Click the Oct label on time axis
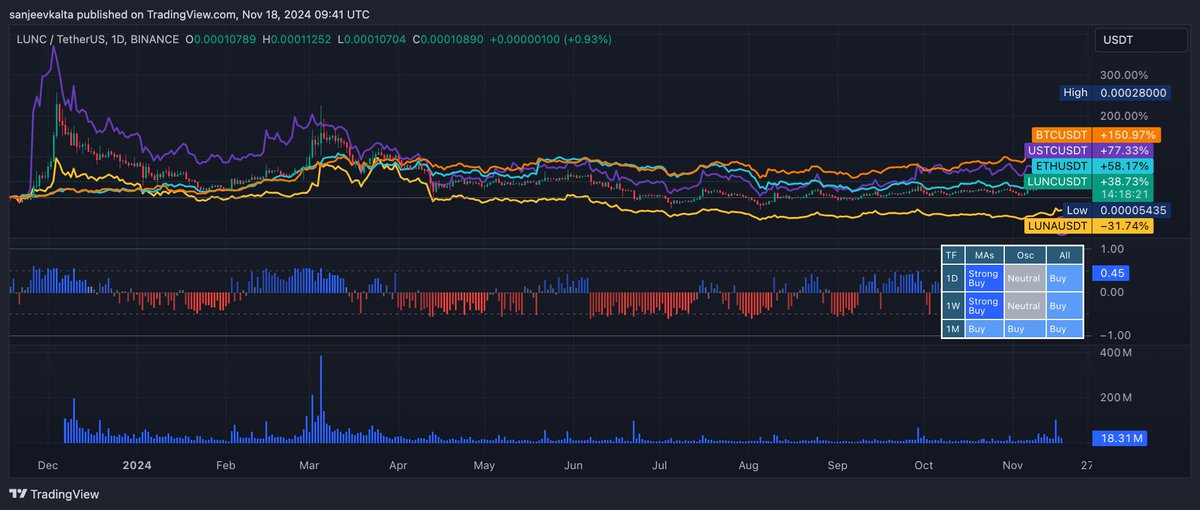The width and height of the screenshot is (1200, 510). coord(924,465)
